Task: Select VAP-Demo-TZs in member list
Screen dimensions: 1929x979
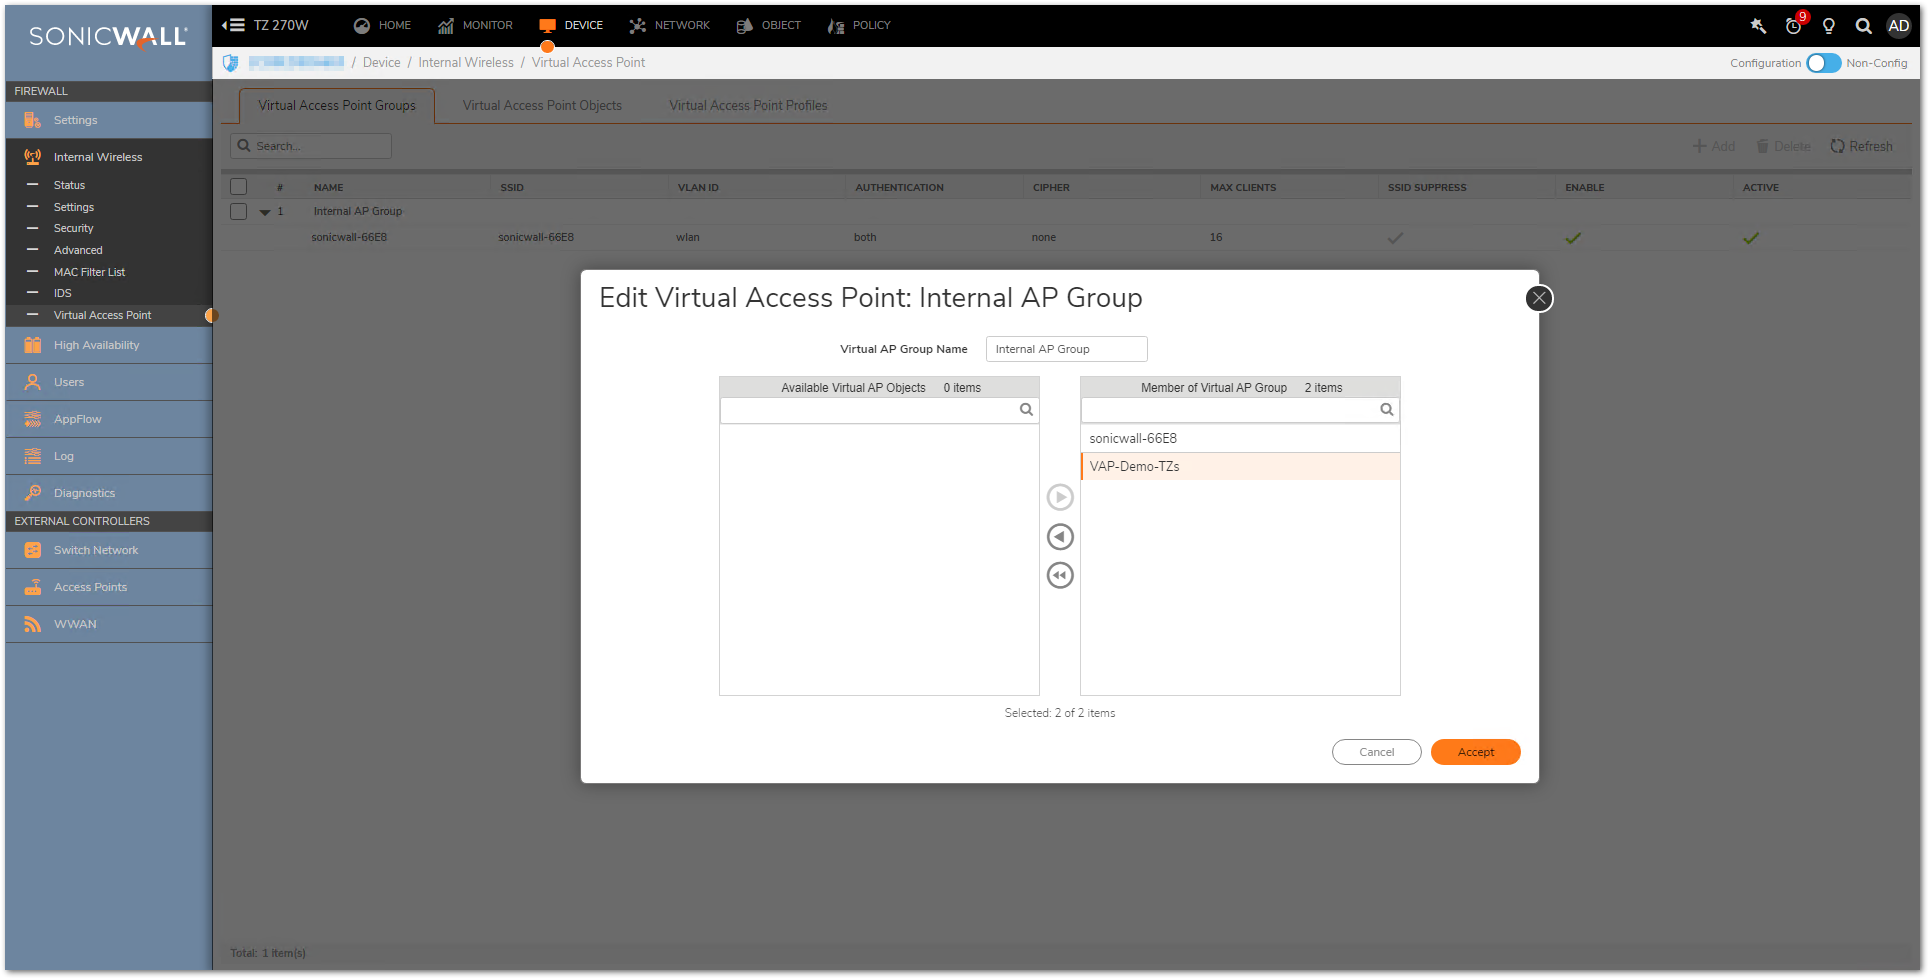Action: click(x=1240, y=467)
